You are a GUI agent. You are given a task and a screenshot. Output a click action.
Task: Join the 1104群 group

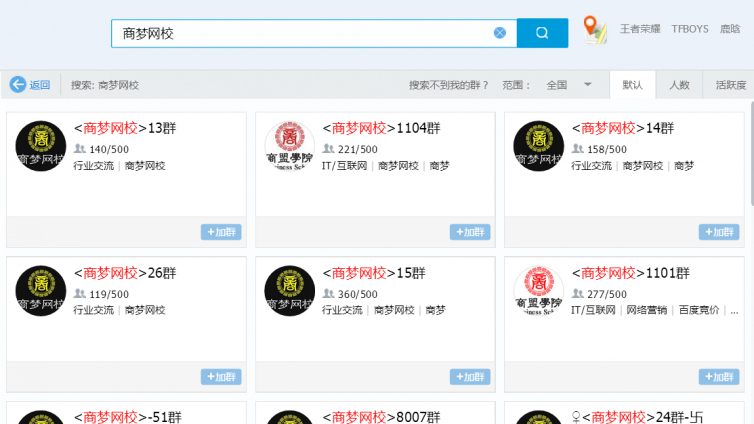(470, 232)
